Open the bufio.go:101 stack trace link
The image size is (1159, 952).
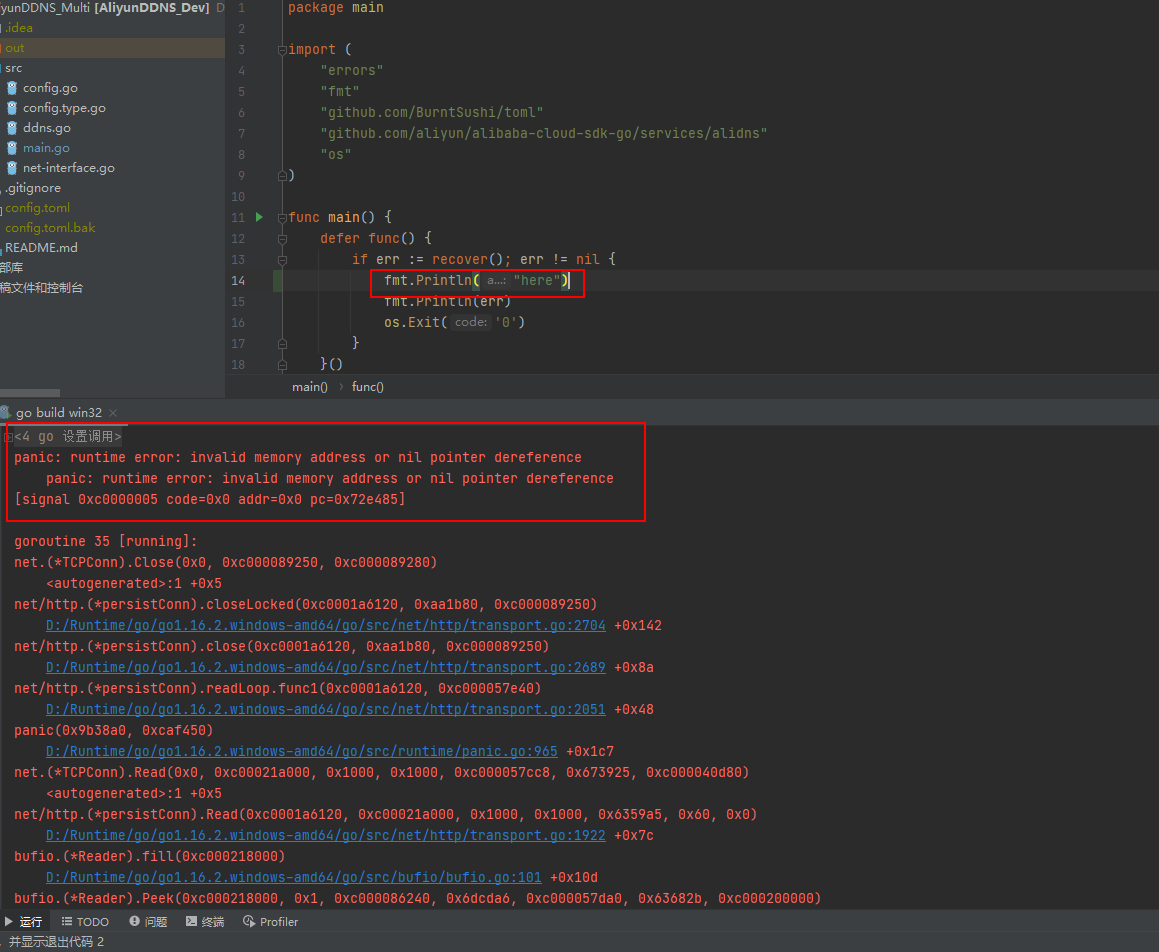point(293,877)
